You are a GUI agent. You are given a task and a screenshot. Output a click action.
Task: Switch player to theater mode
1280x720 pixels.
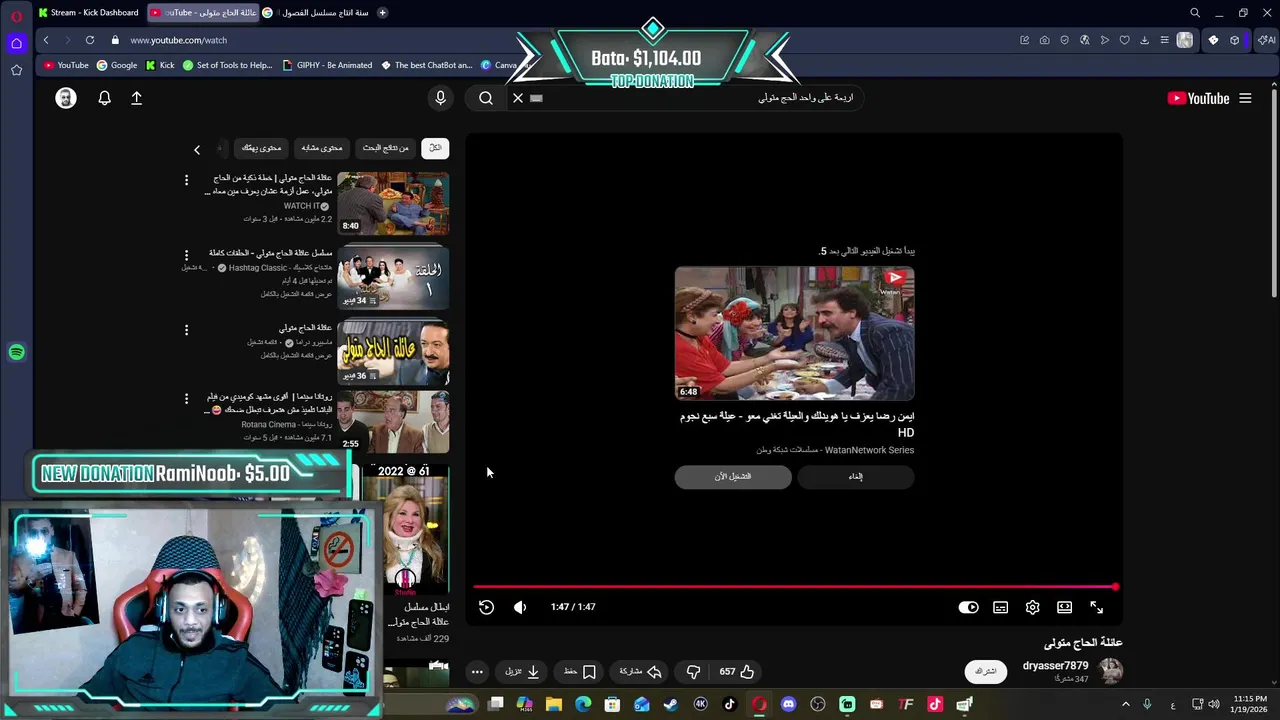click(x=1064, y=607)
